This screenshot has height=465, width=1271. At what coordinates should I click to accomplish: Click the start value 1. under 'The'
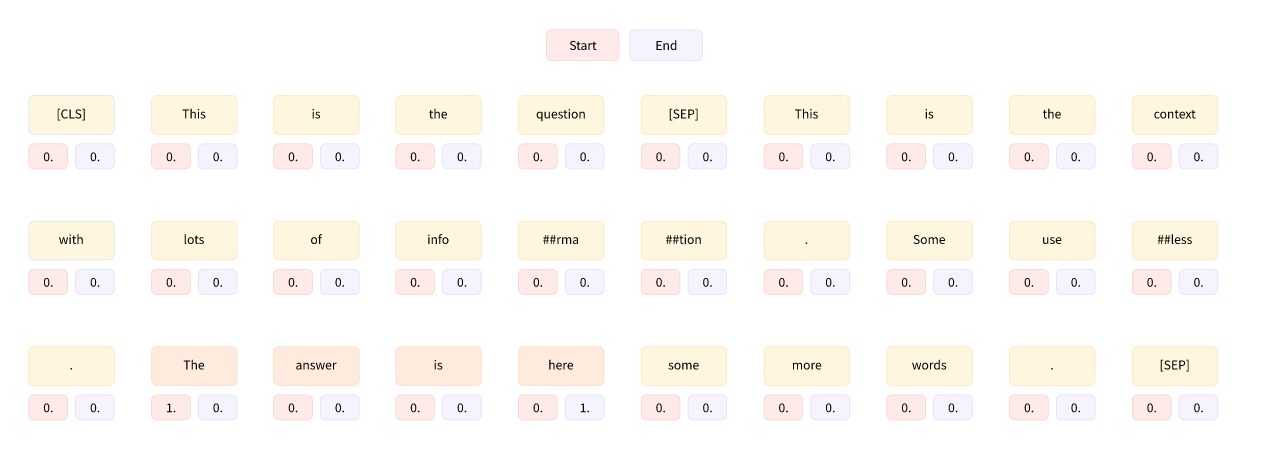point(171,407)
